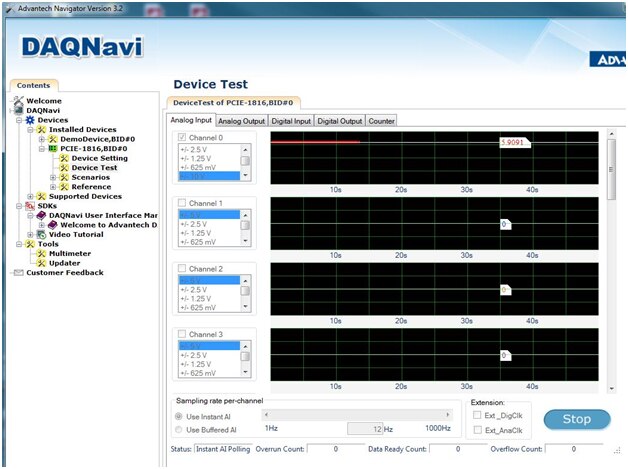Screen dimensions: 628x469
Task: Check the Ext_DigClk extension box
Action: coord(477,415)
